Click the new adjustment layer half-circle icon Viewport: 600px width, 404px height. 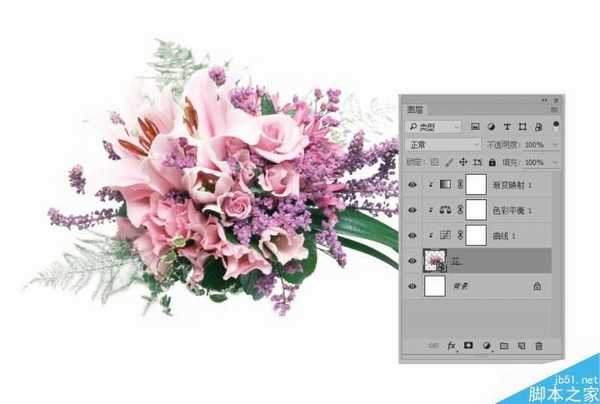coord(486,346)
